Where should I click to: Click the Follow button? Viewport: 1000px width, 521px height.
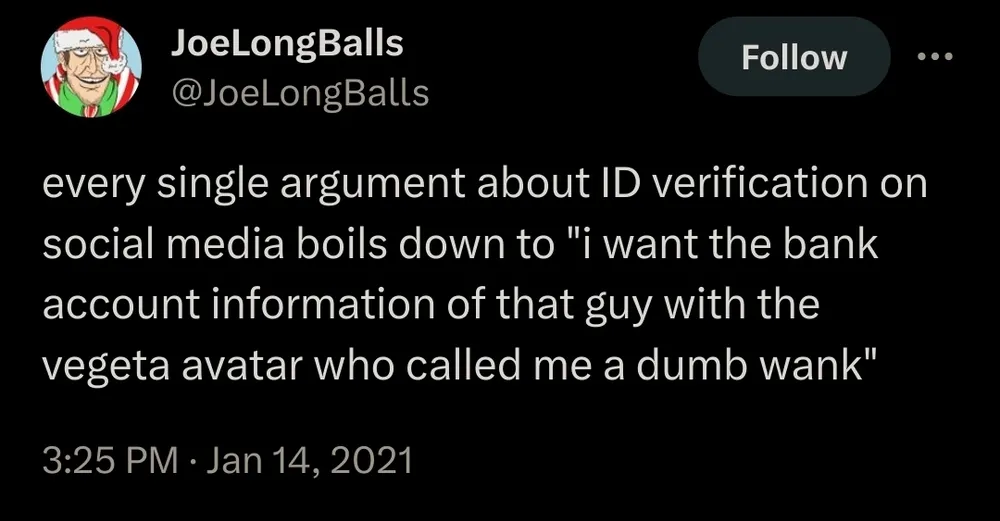click(x=793, y=57)
